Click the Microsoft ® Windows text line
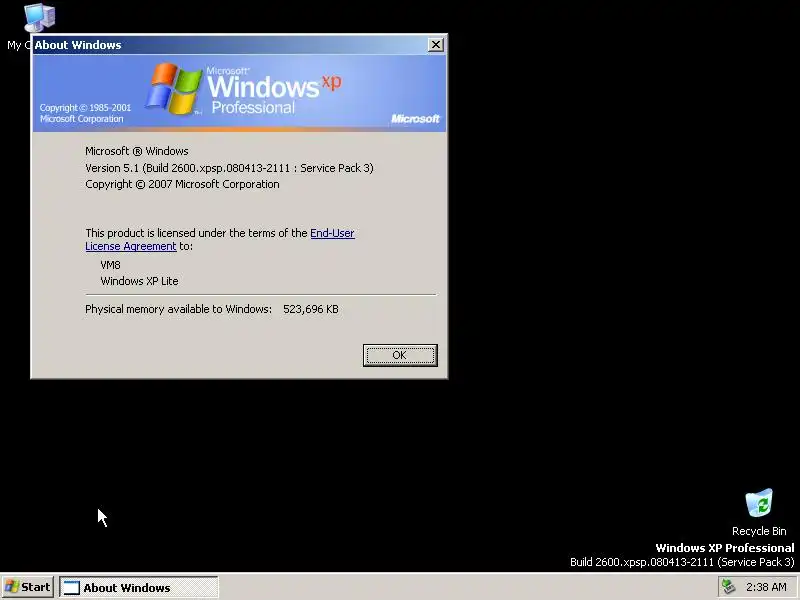Screen dimensions: 800x600 coord(137,151)
